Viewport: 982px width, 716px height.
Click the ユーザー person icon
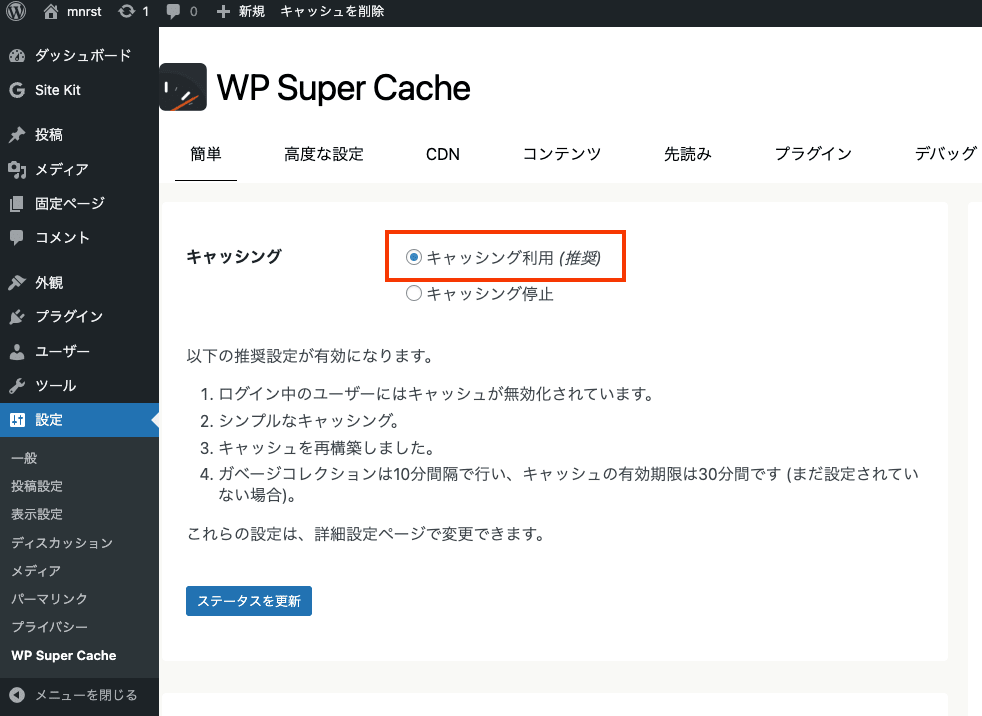(17, 351)
